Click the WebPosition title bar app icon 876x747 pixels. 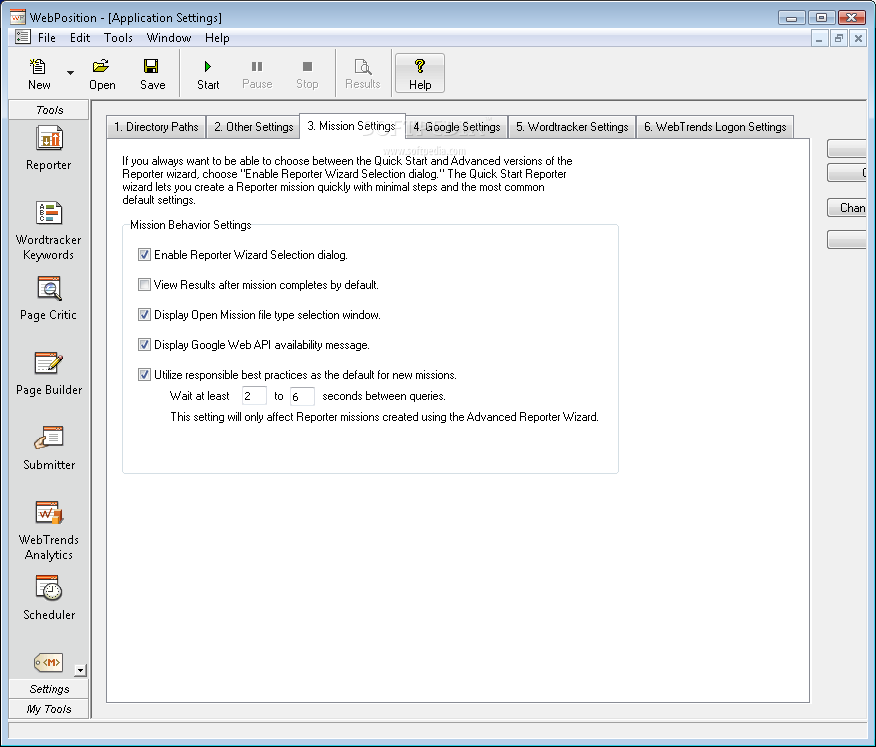tap(18, 17)
